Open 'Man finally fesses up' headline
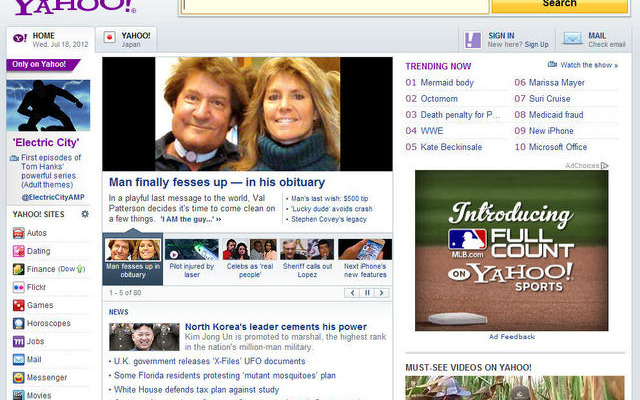The height and width of the screenshot is (400, 640). [x=217, y=182]
